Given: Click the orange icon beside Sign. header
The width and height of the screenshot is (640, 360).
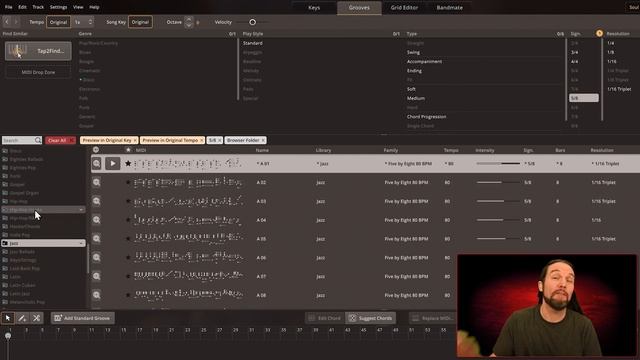Looking at the screenshot, I should pyautogui.click(x=599, y=33).
